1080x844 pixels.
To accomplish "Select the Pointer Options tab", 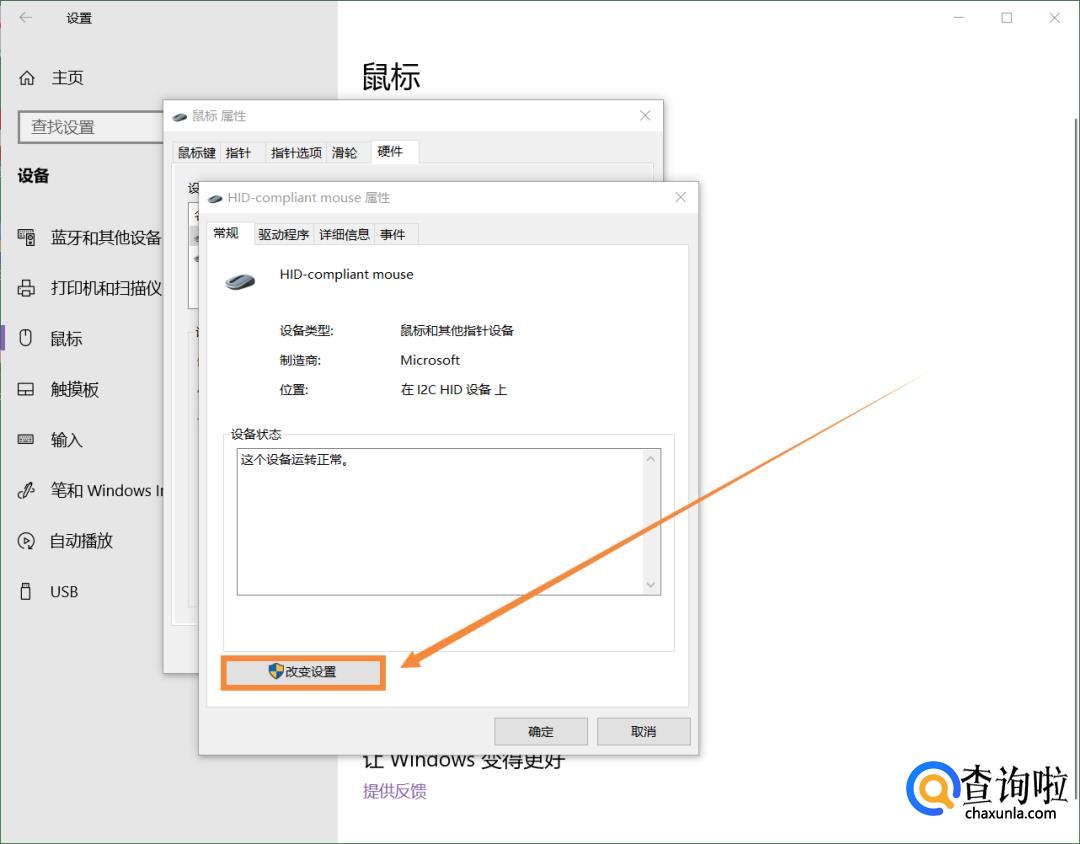I will 296,153.
